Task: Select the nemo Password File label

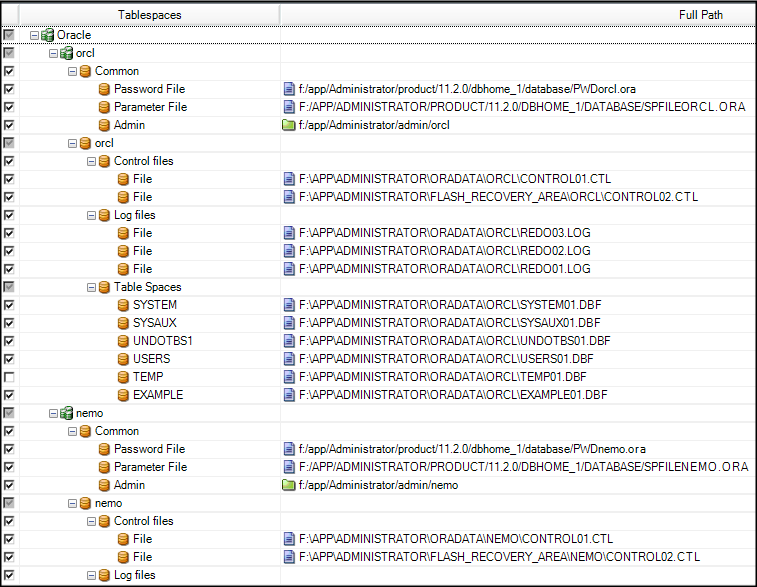Action: 149,449
